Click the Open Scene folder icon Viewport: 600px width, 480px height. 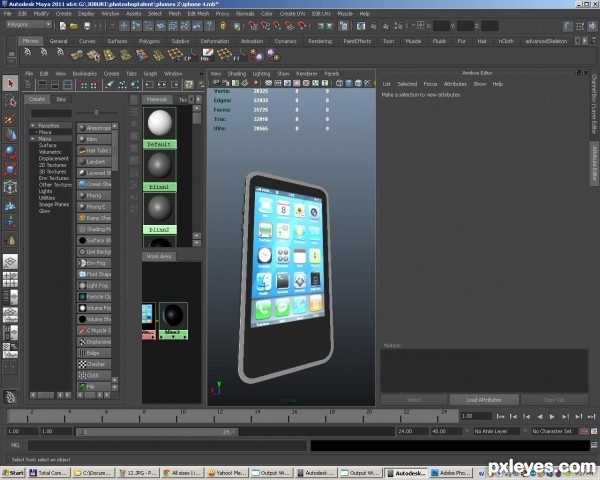click(74, 26)
